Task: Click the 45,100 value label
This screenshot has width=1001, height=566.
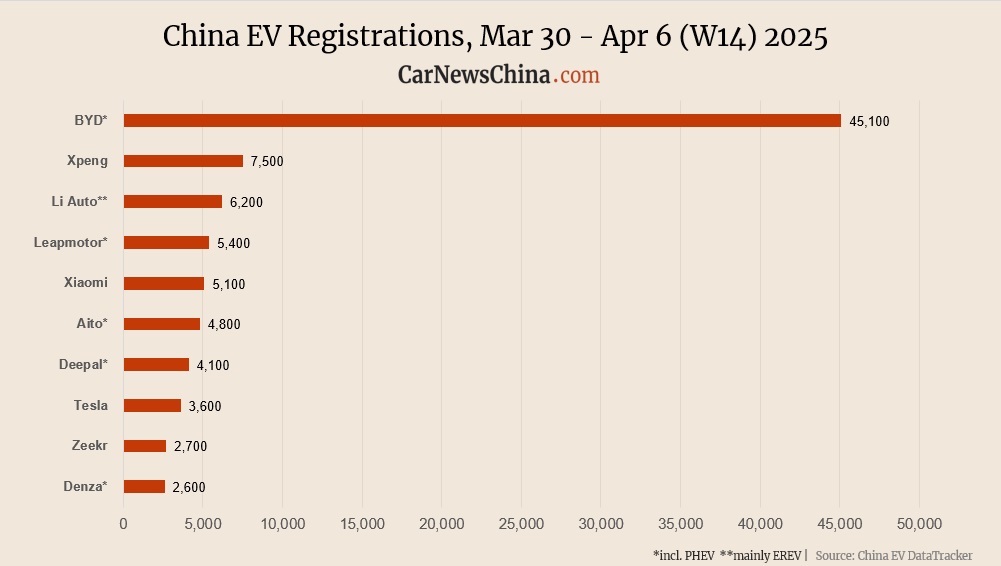Action: 869,122
